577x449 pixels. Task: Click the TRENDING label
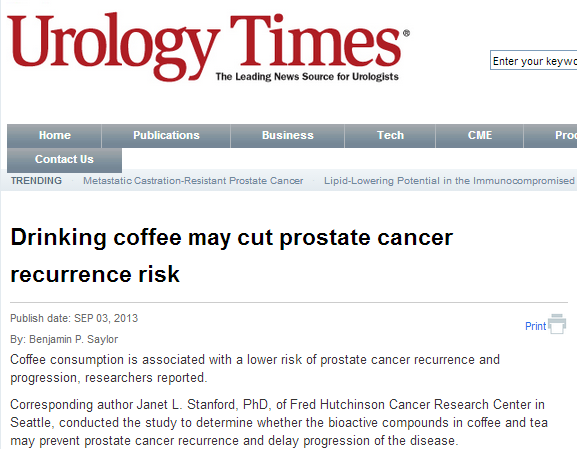(36, 181)
